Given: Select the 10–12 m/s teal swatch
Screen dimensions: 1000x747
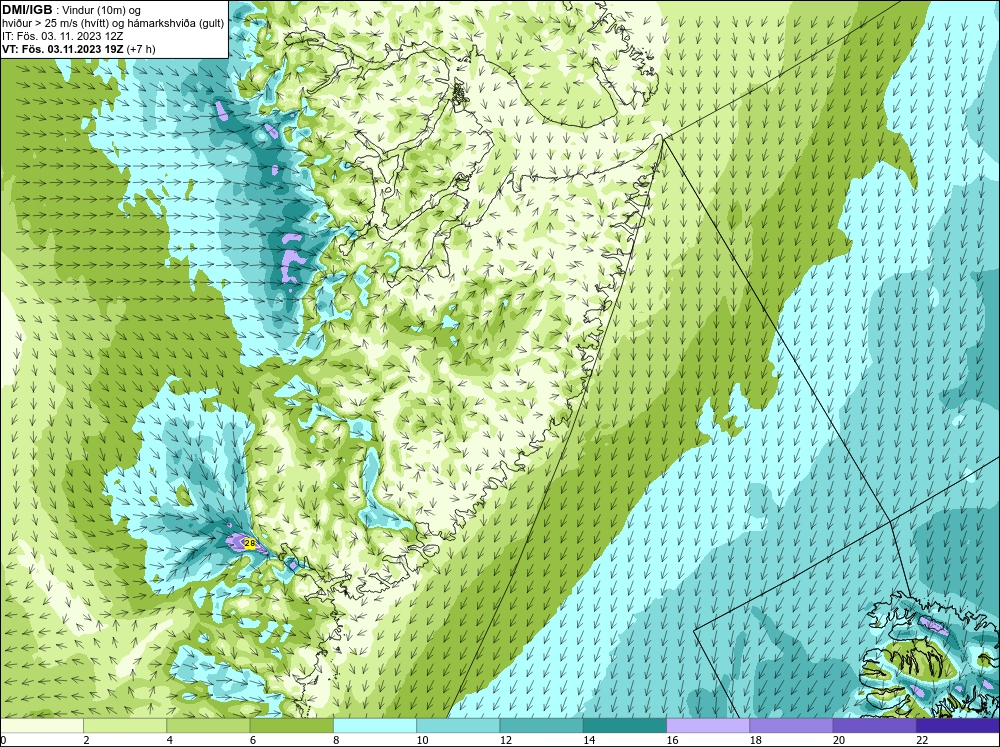Looking at the screenshot, I should click(x=458, y=725).
